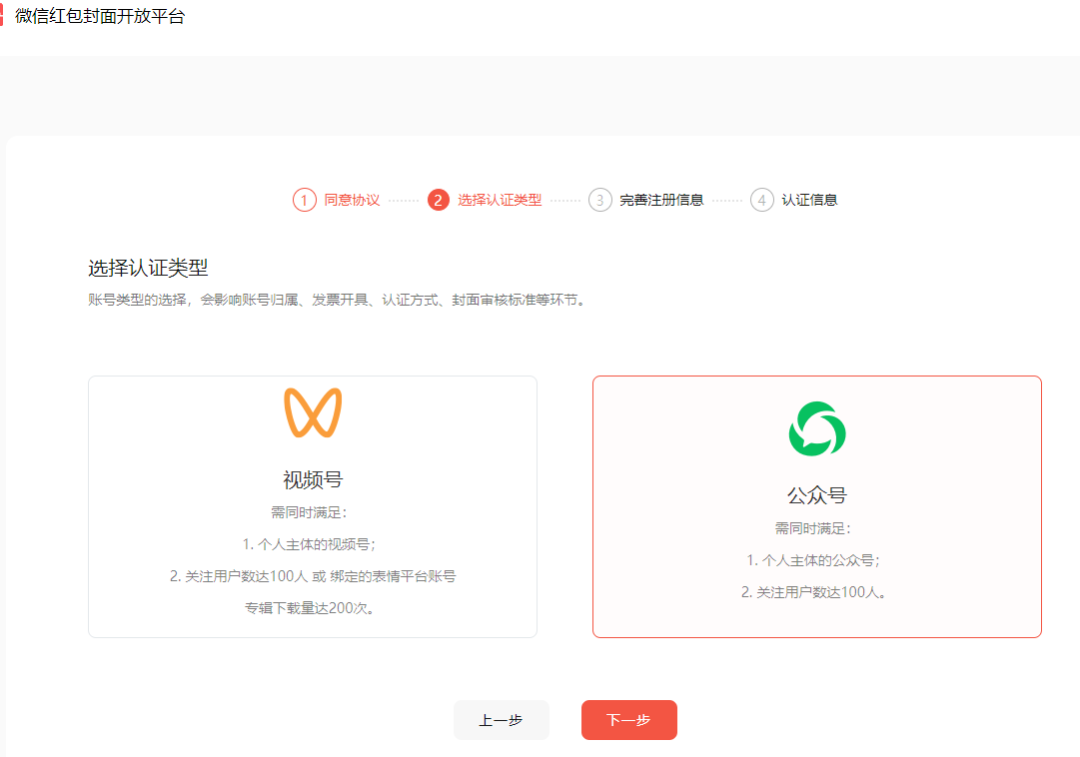The width and height of the screenshot is (1080, 757).
Task: Open 微信红包封面开放平台 header title
Action: pyautogui.click(x=100, y=16)
